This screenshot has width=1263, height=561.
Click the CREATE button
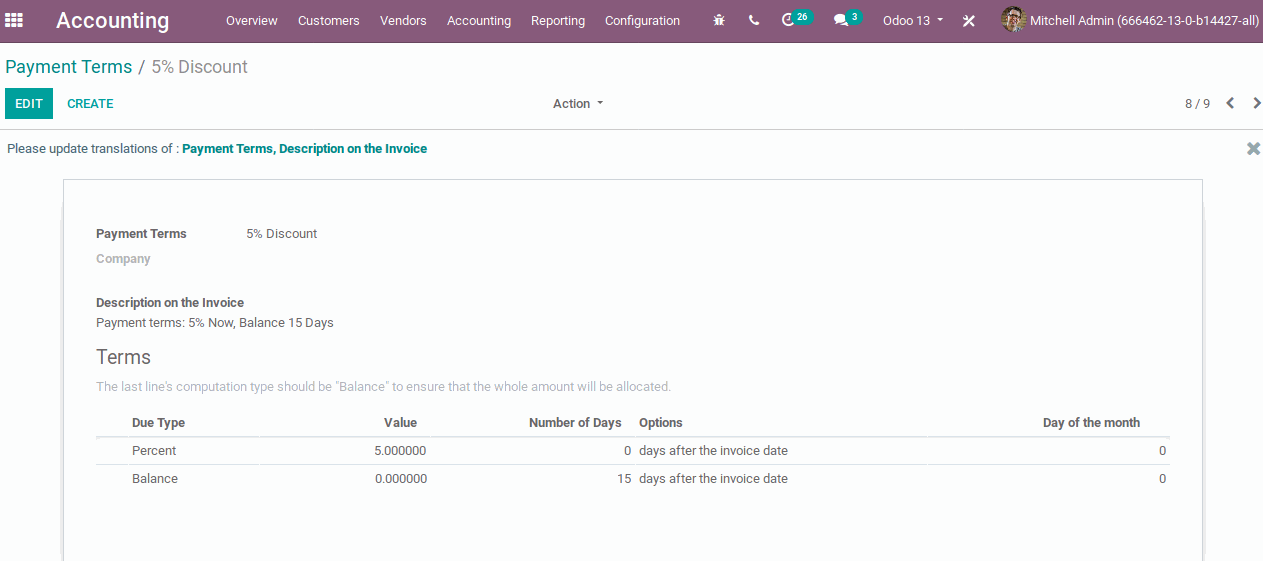(x=90, y=104)
